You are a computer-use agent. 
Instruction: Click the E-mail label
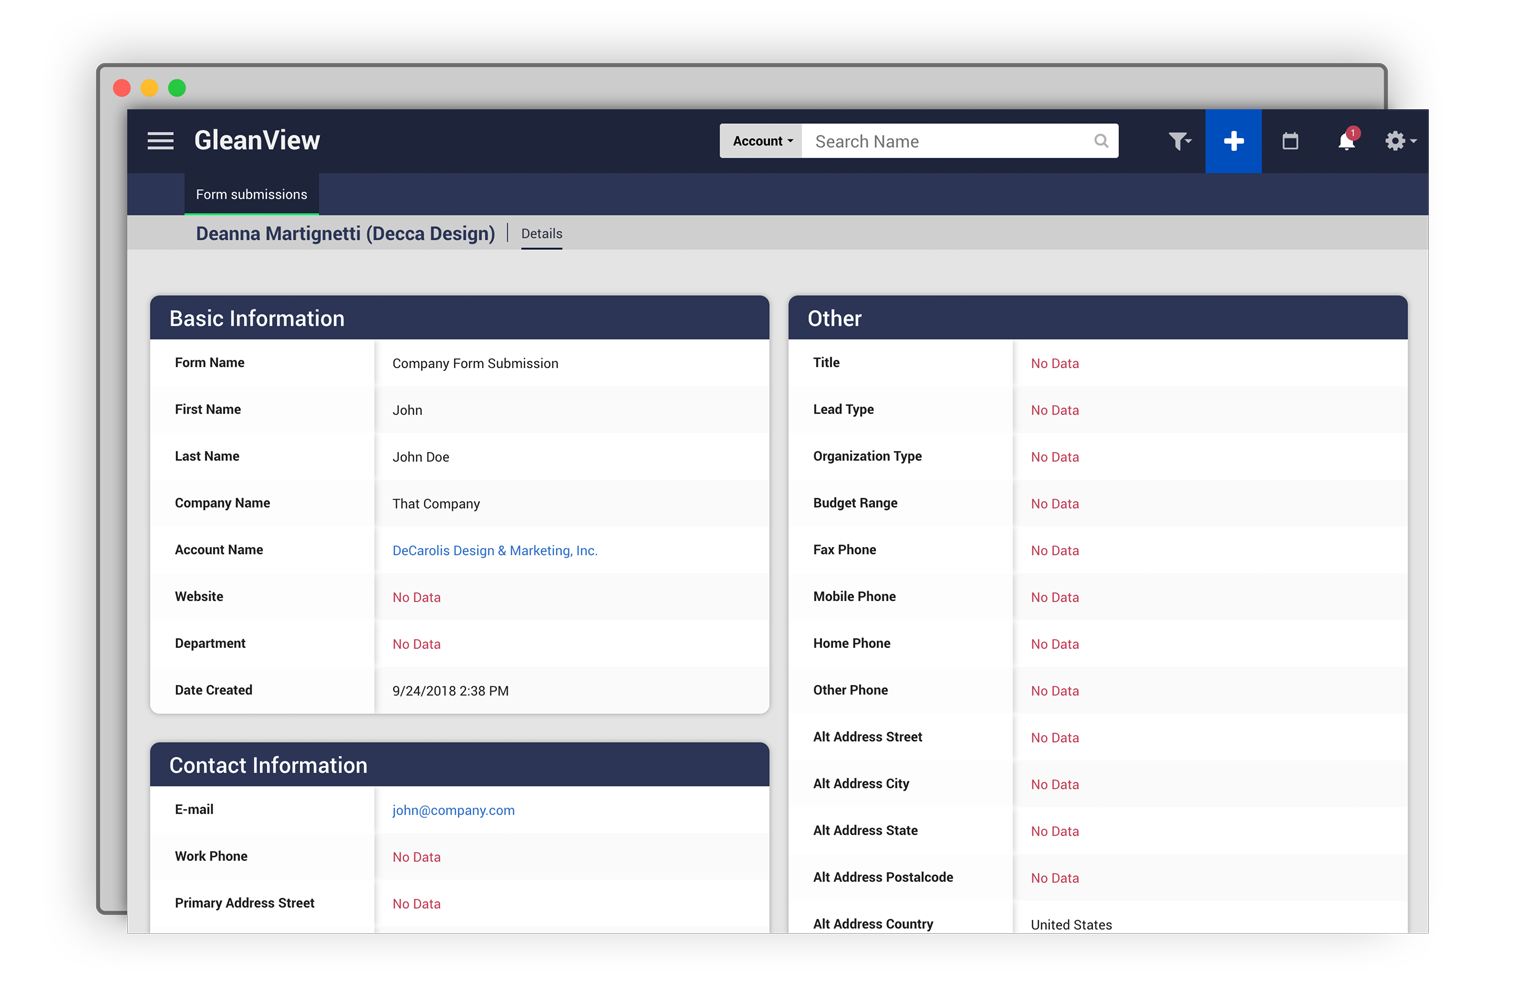pyautogui.click(x=194, y=809)
